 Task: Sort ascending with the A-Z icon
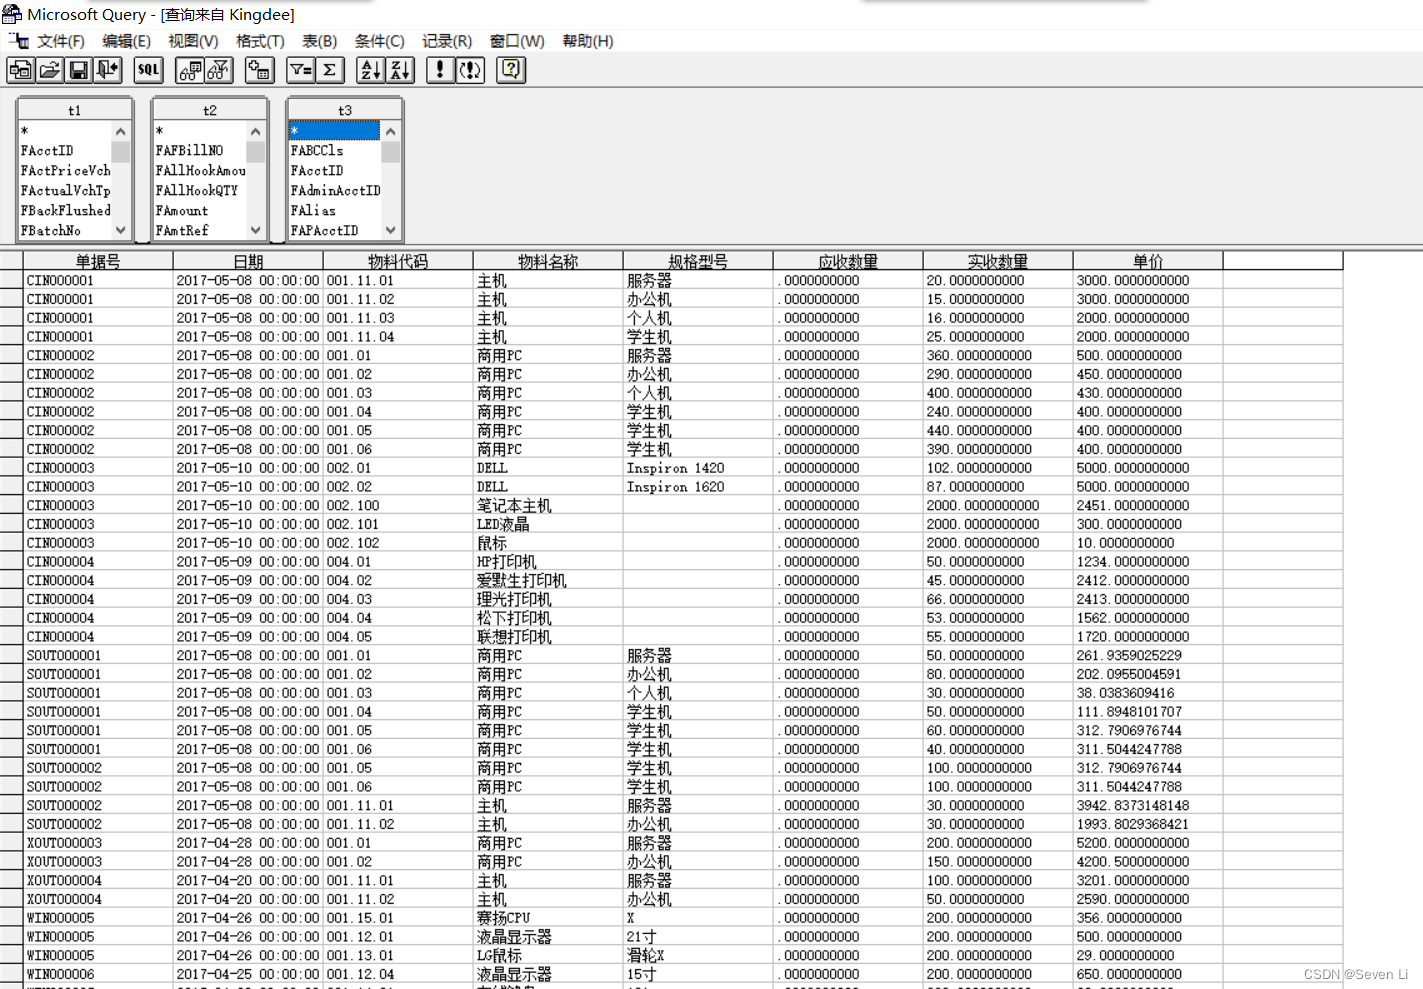click(x=371, y=70)
